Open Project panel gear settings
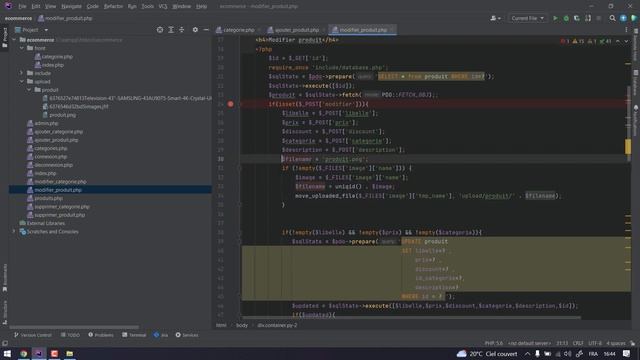The image size is (640, 360). [x=195, y=30]
